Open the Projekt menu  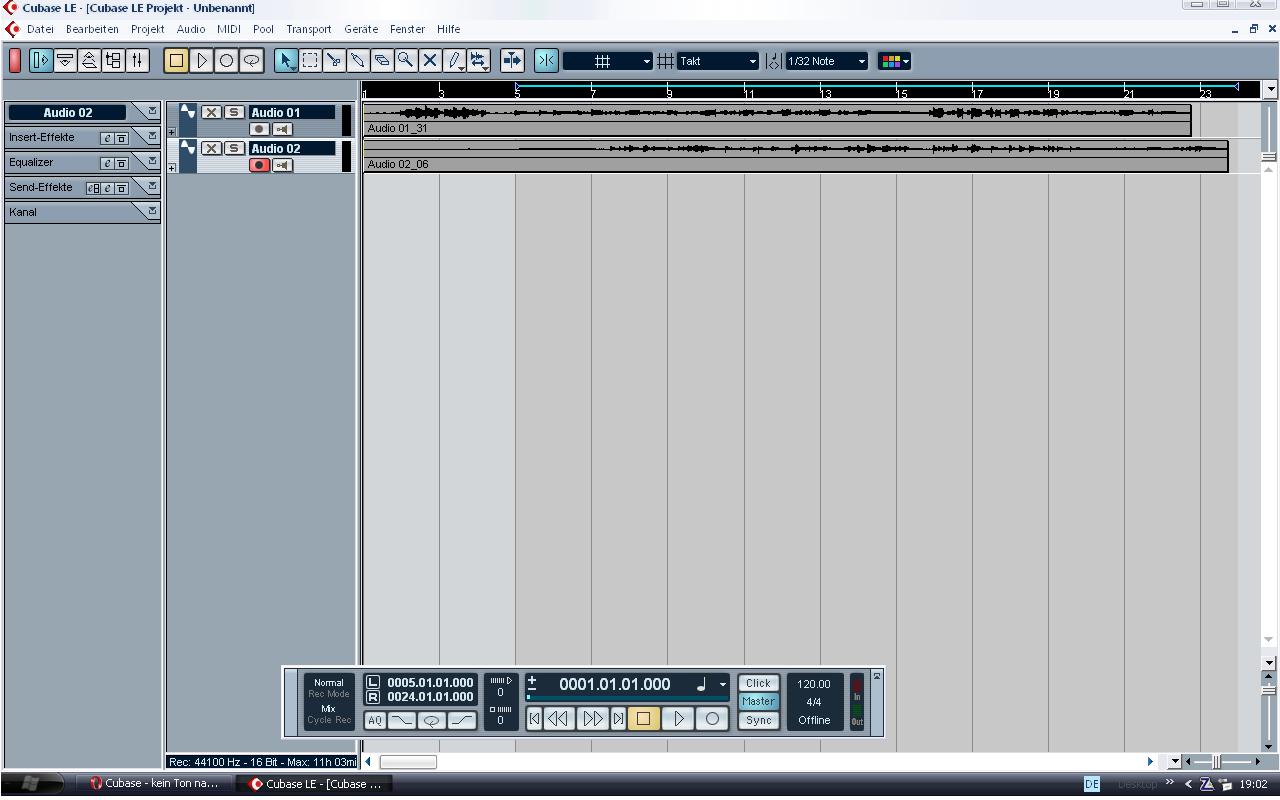click(x=147, y=29)
